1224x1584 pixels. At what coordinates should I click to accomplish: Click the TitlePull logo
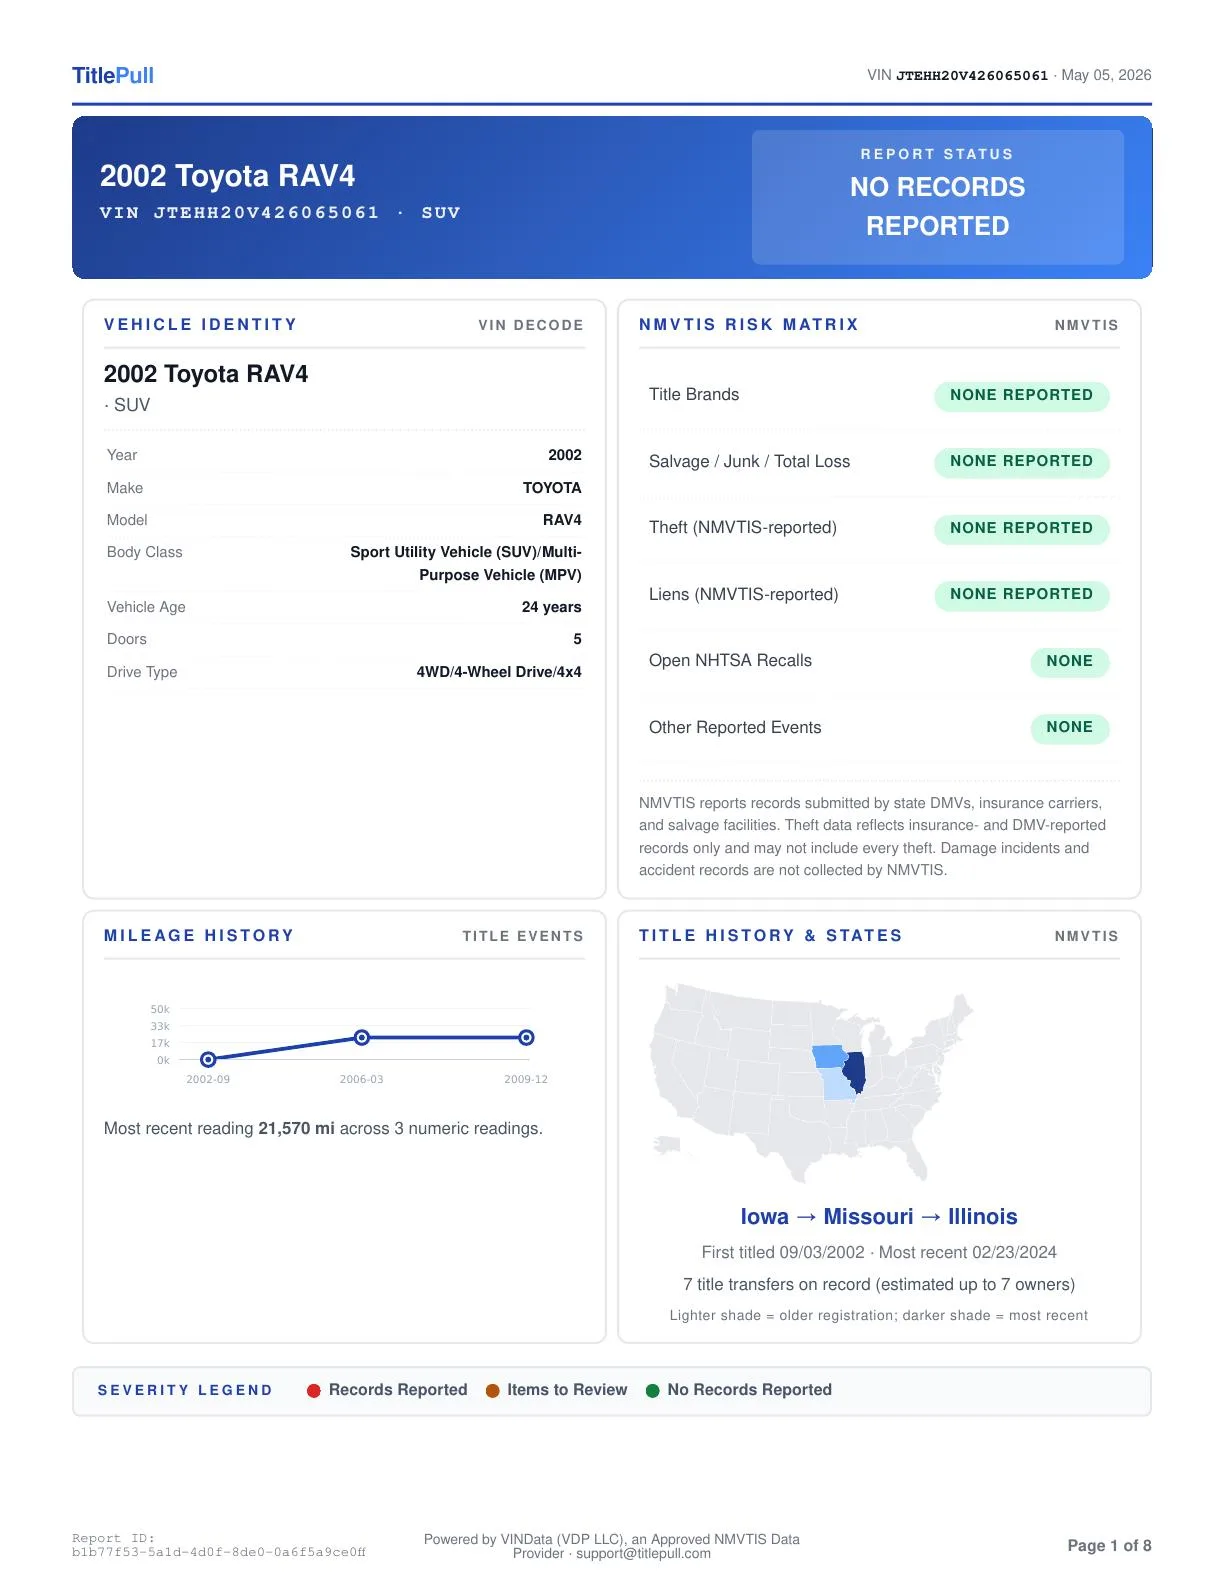(113, 75)
